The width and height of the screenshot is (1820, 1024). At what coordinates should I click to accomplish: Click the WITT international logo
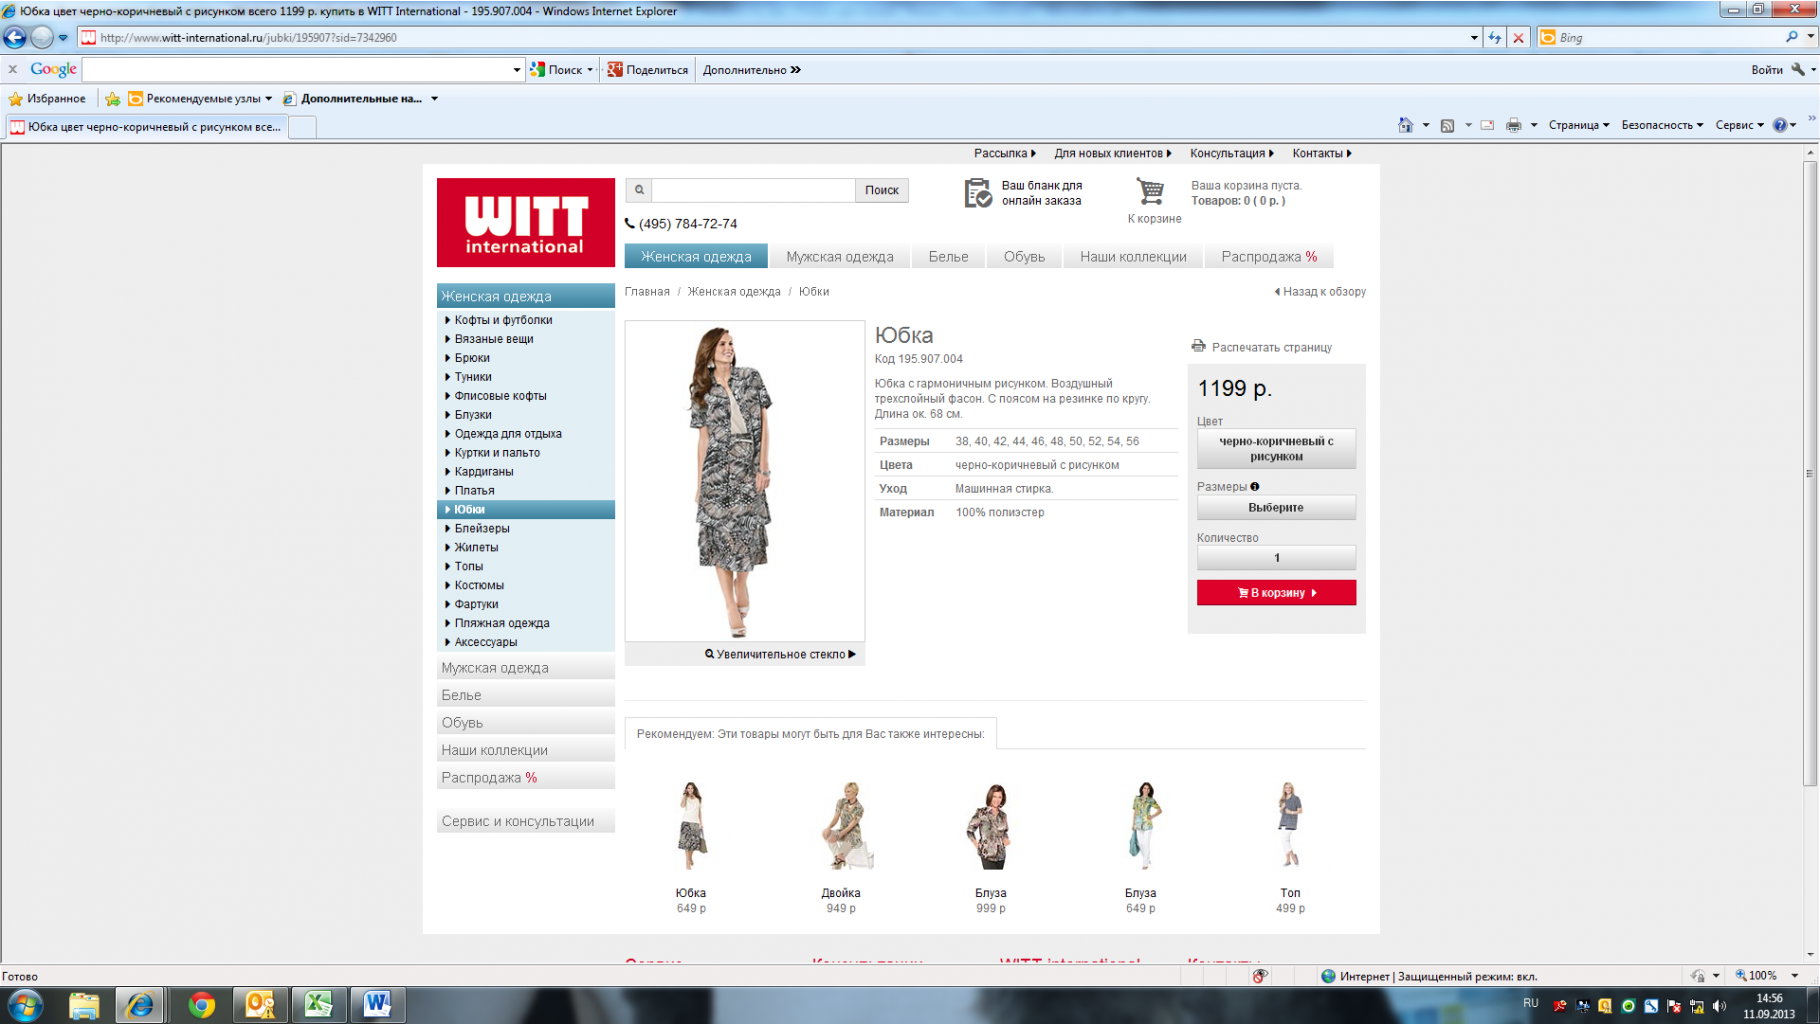(525, 222)
